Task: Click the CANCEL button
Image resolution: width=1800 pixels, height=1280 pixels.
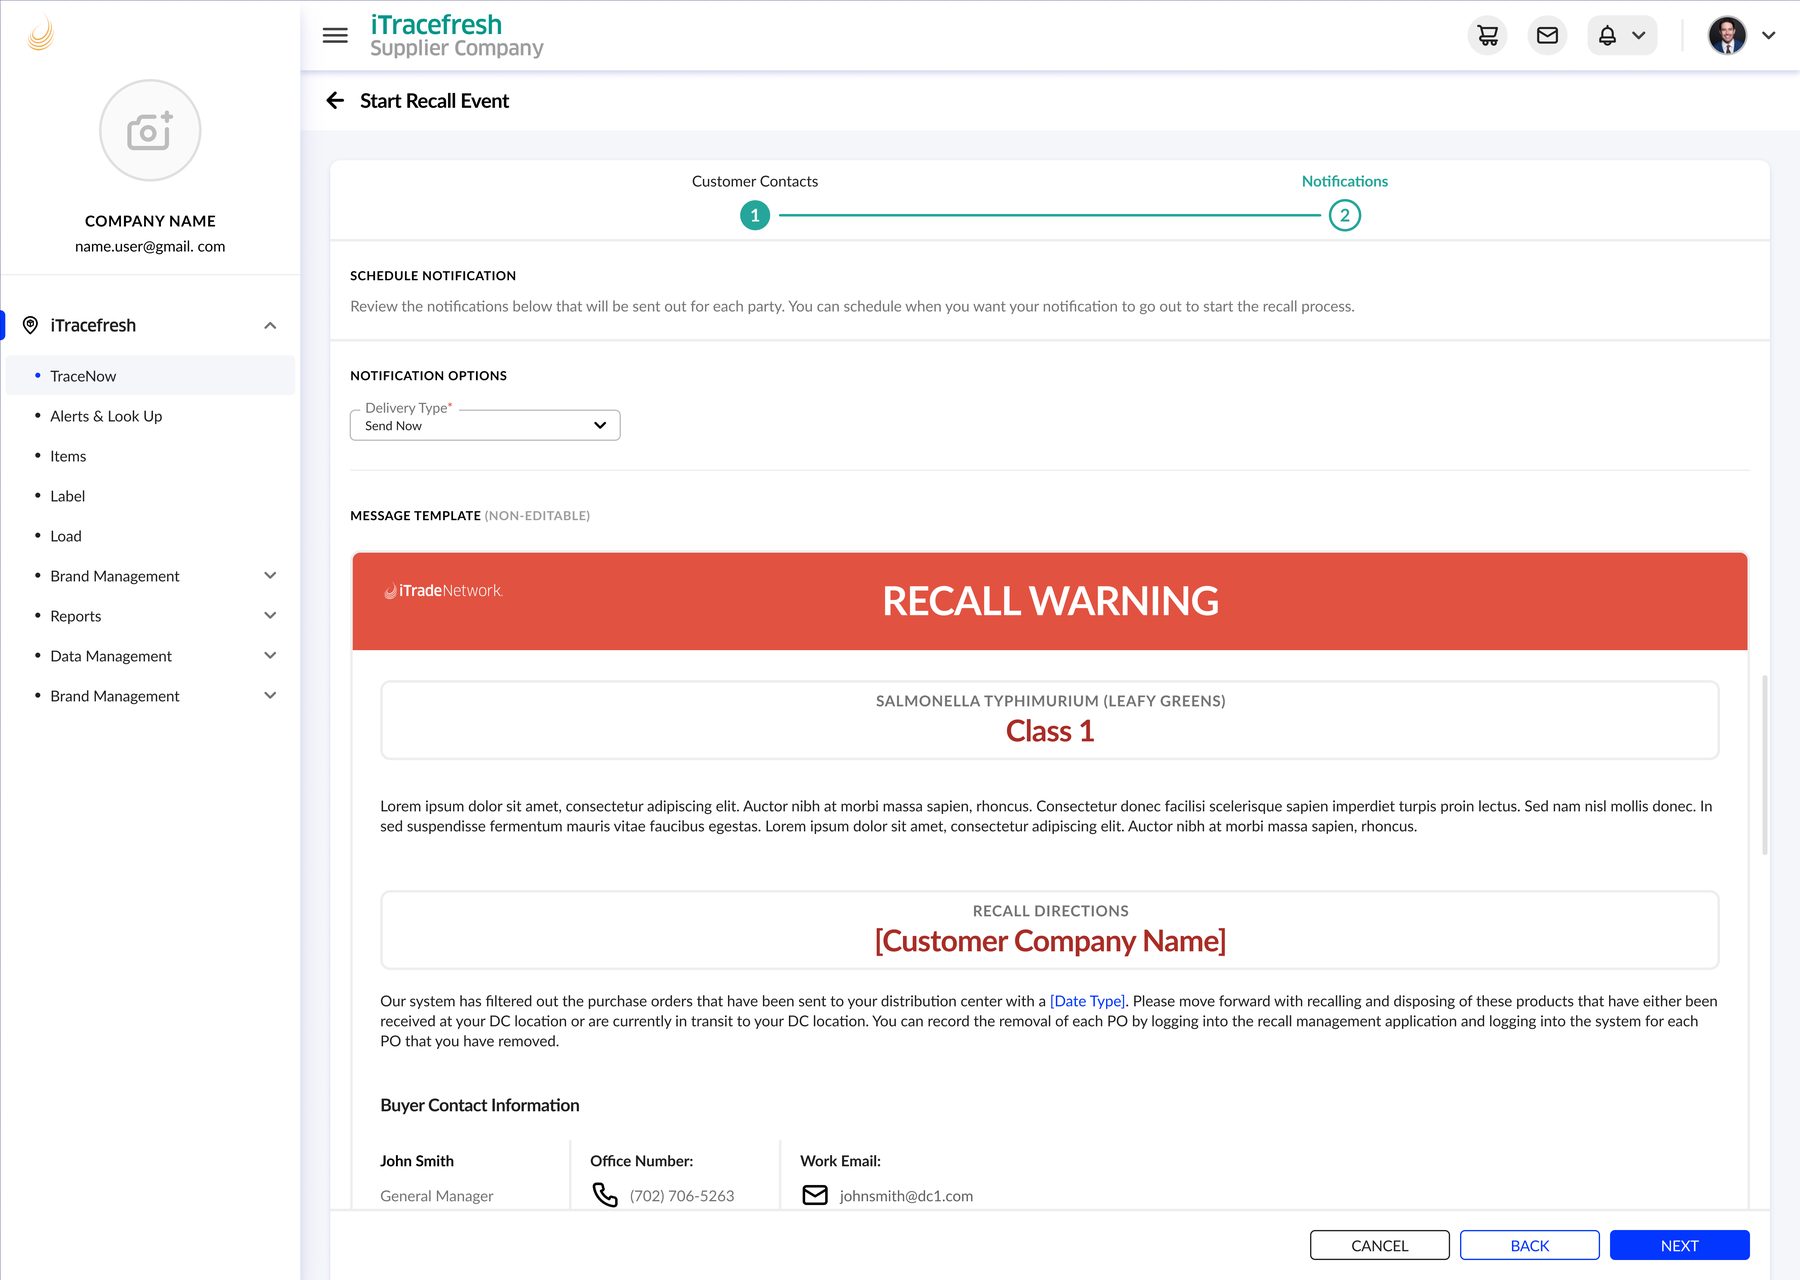Action: 1379,1245
